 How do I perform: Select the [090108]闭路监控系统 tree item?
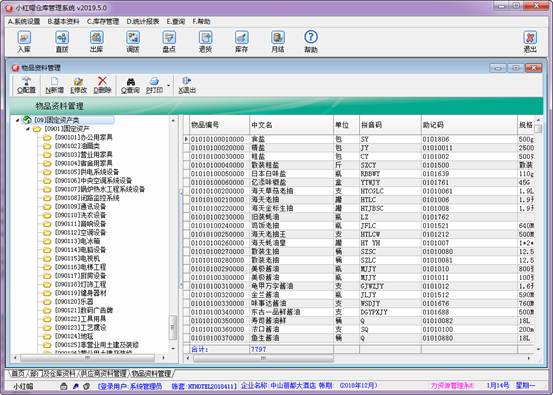[87, 198]
